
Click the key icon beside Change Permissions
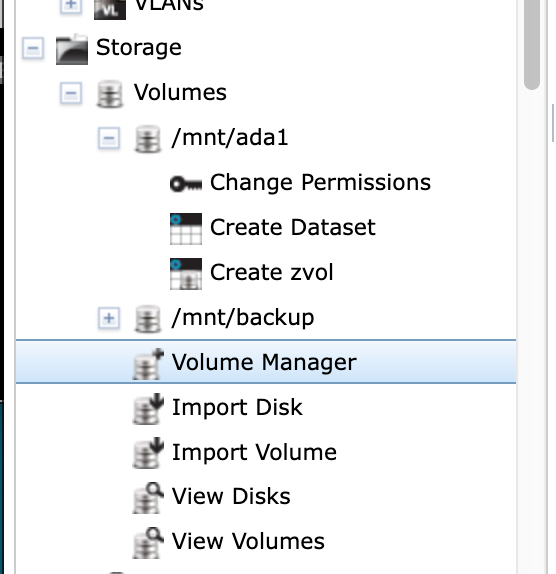186,183
